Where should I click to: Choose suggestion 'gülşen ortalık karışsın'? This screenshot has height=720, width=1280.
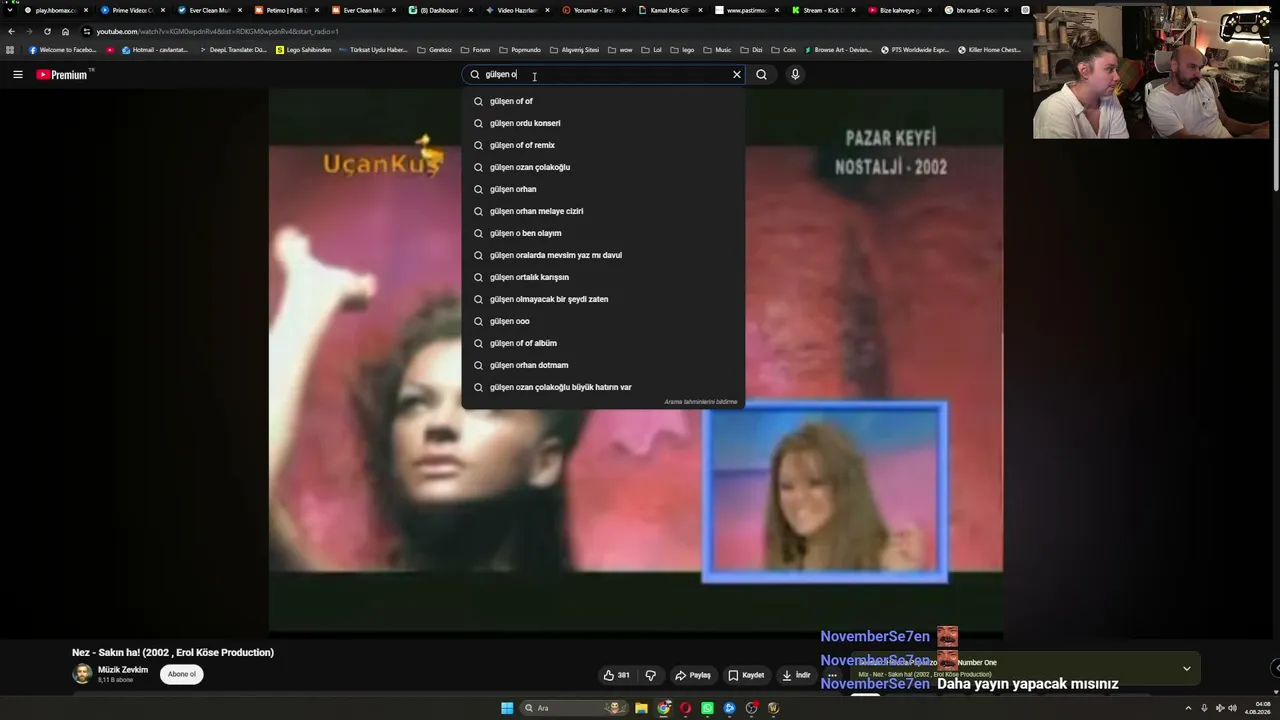[603, 277]
